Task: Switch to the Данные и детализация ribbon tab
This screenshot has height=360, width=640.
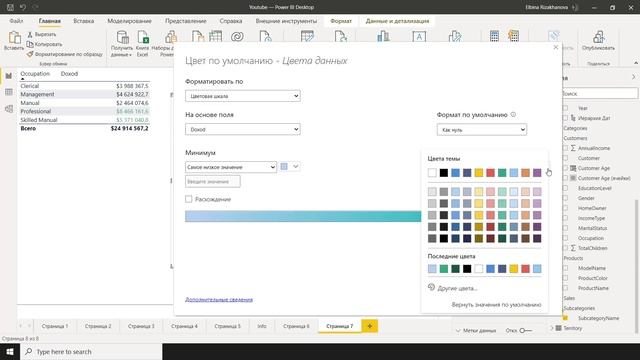Action: click(x=397, y=21)
